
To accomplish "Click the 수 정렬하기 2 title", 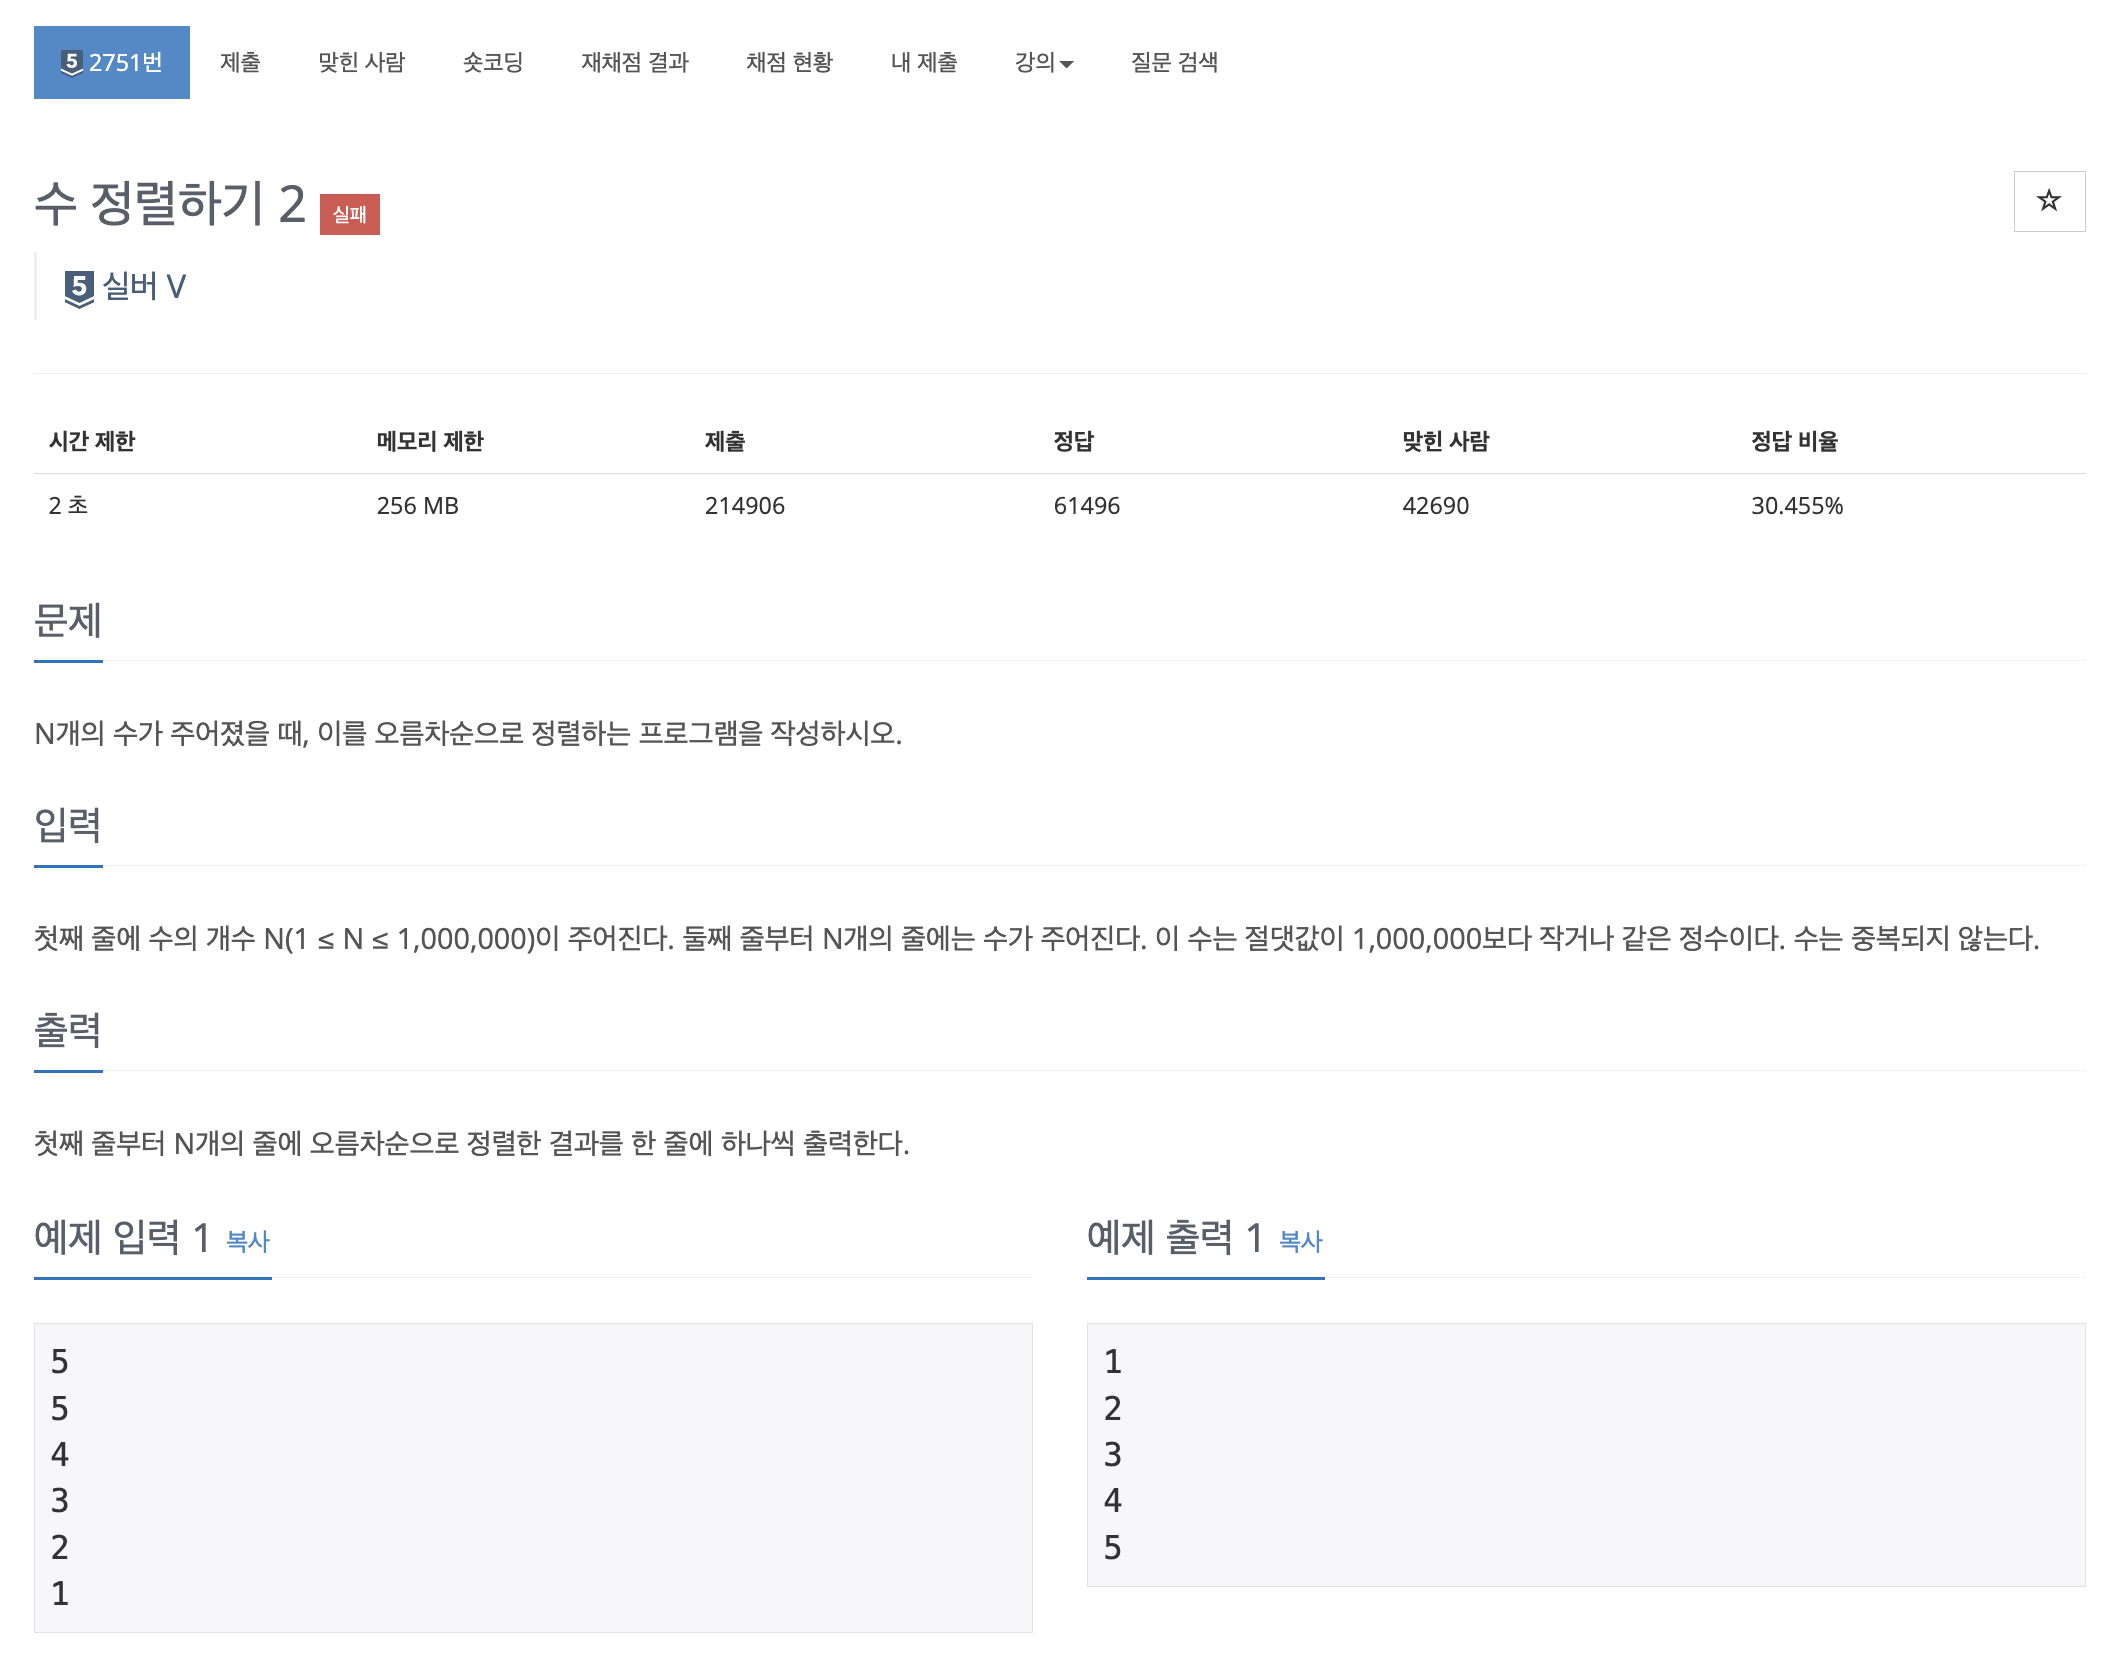I will [170, 203].
